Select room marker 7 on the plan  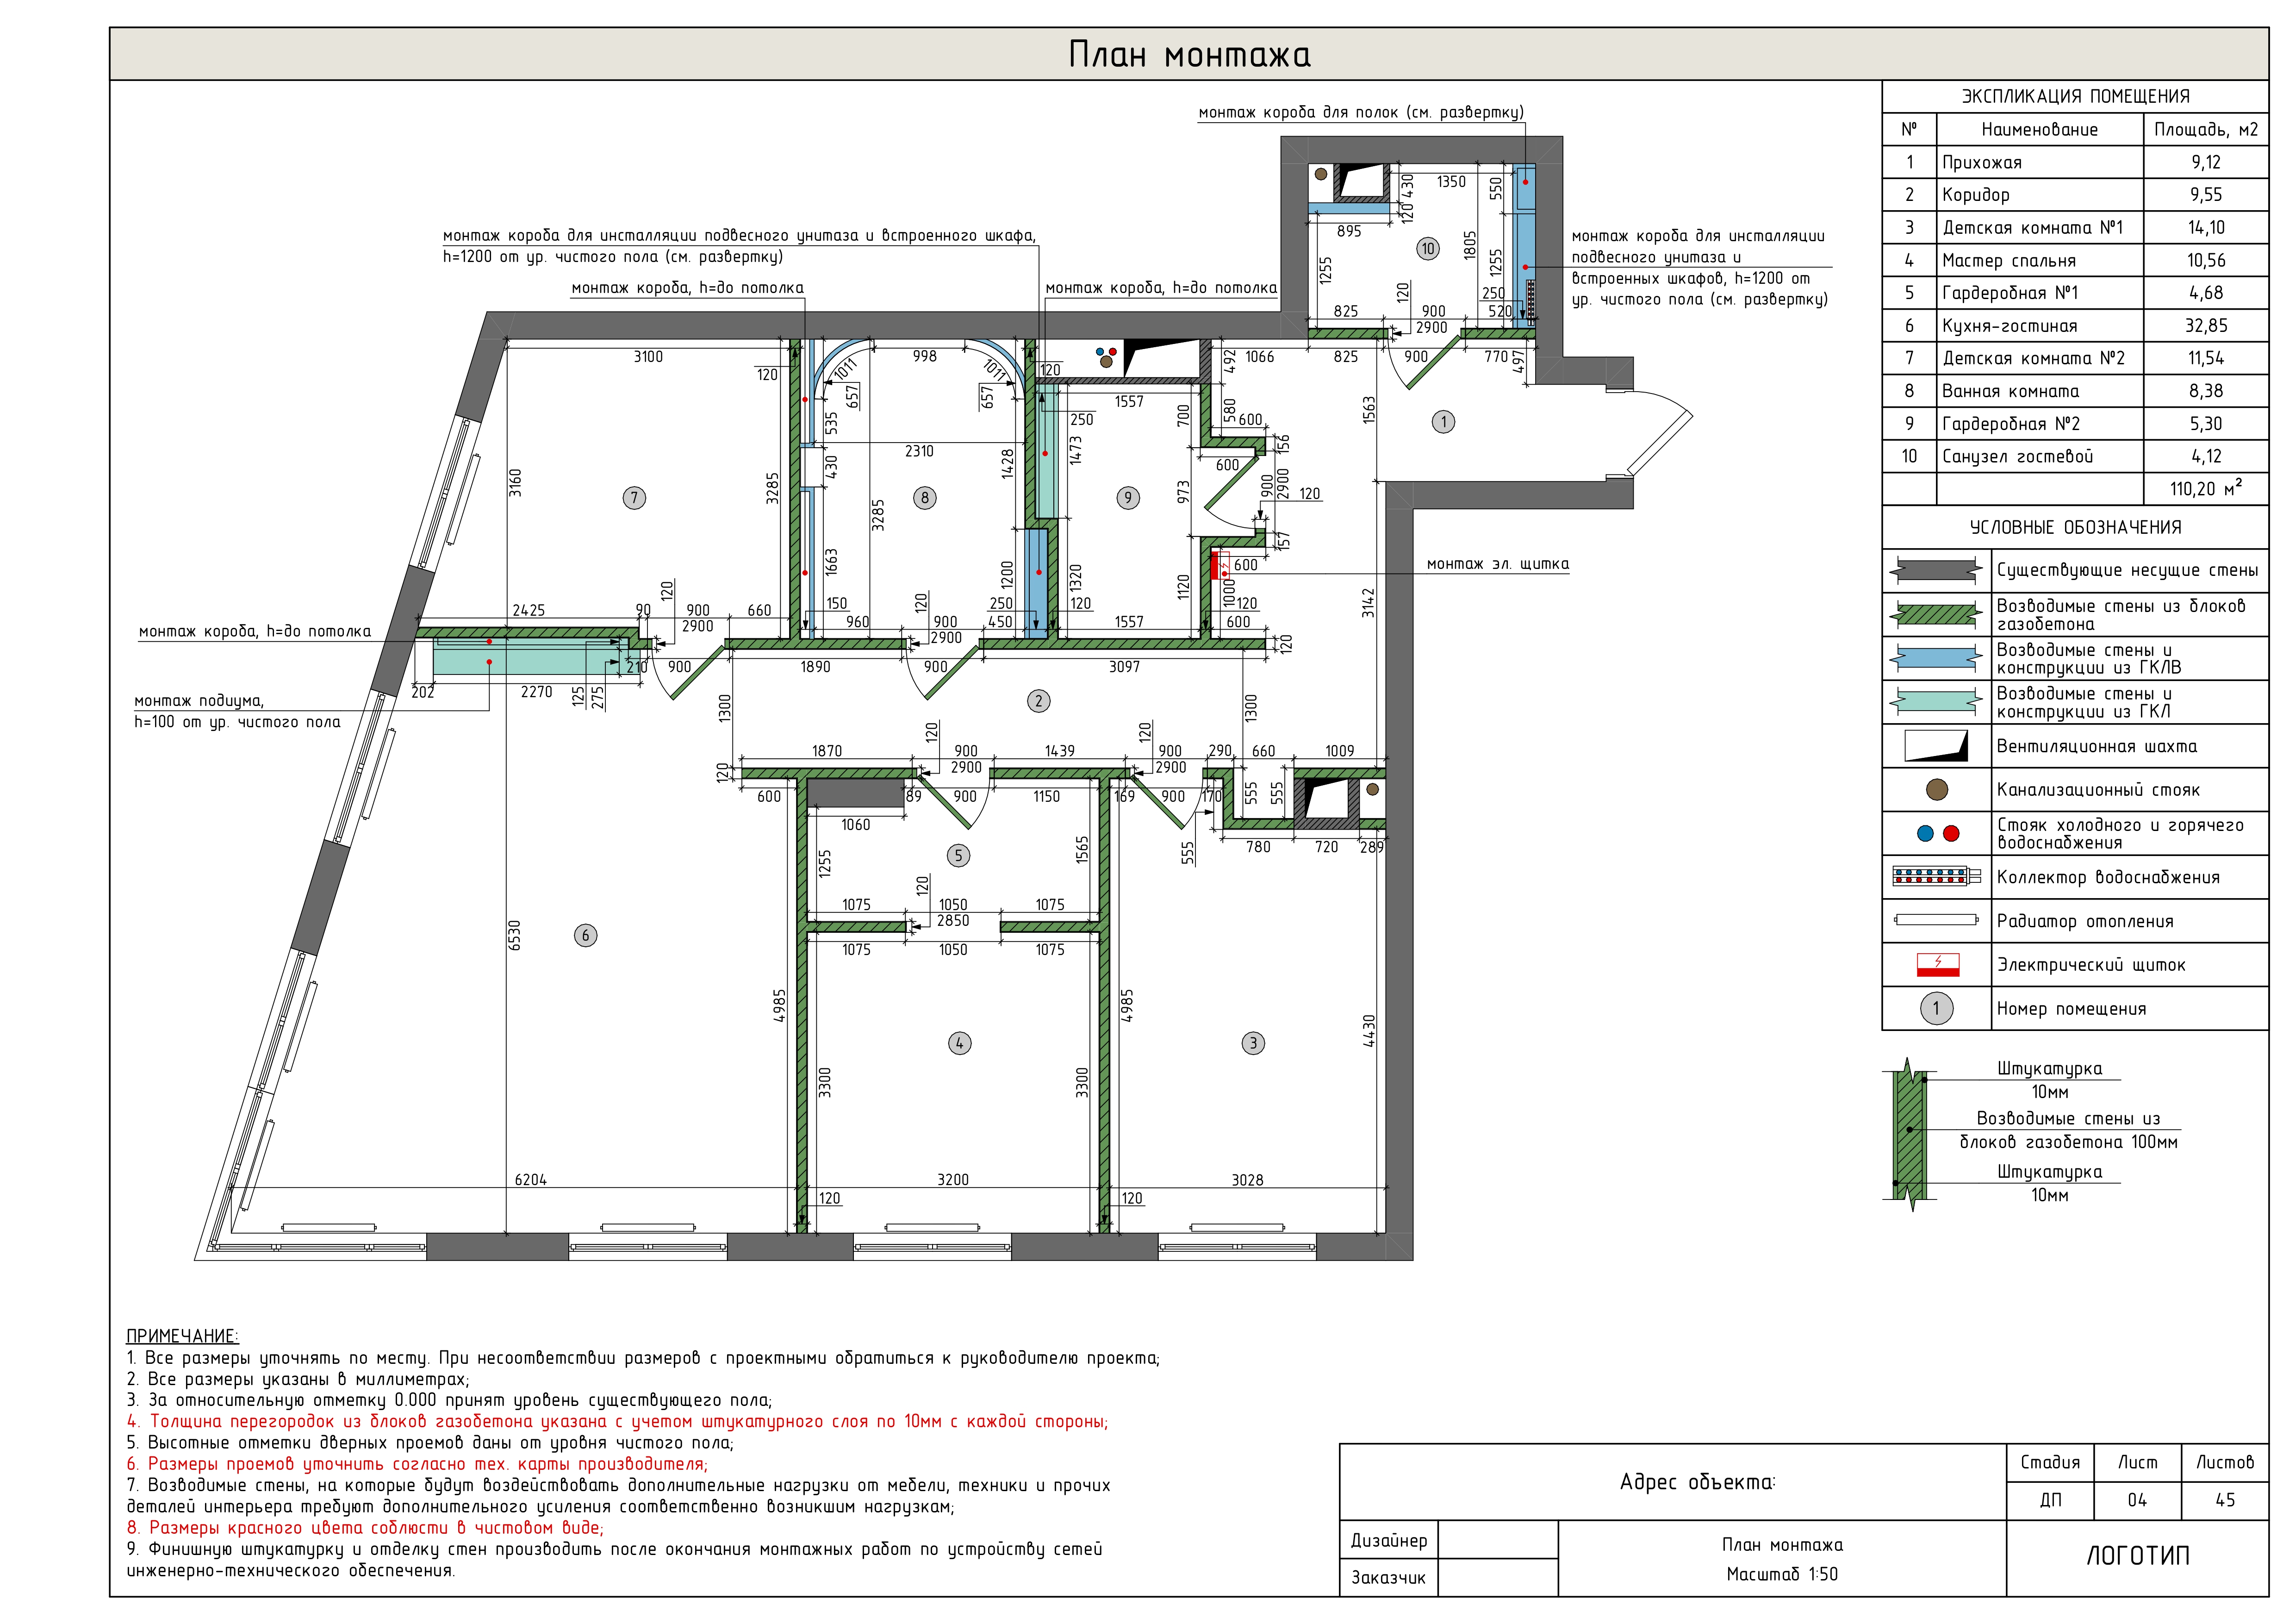click(x=634, y=498)
